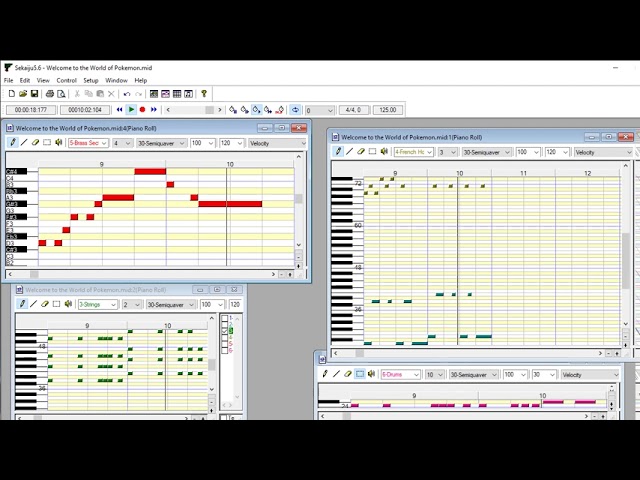Open the transport bar dropdown showing 0
This screenshot has width=640, height=480.
[x=320, y=110]
